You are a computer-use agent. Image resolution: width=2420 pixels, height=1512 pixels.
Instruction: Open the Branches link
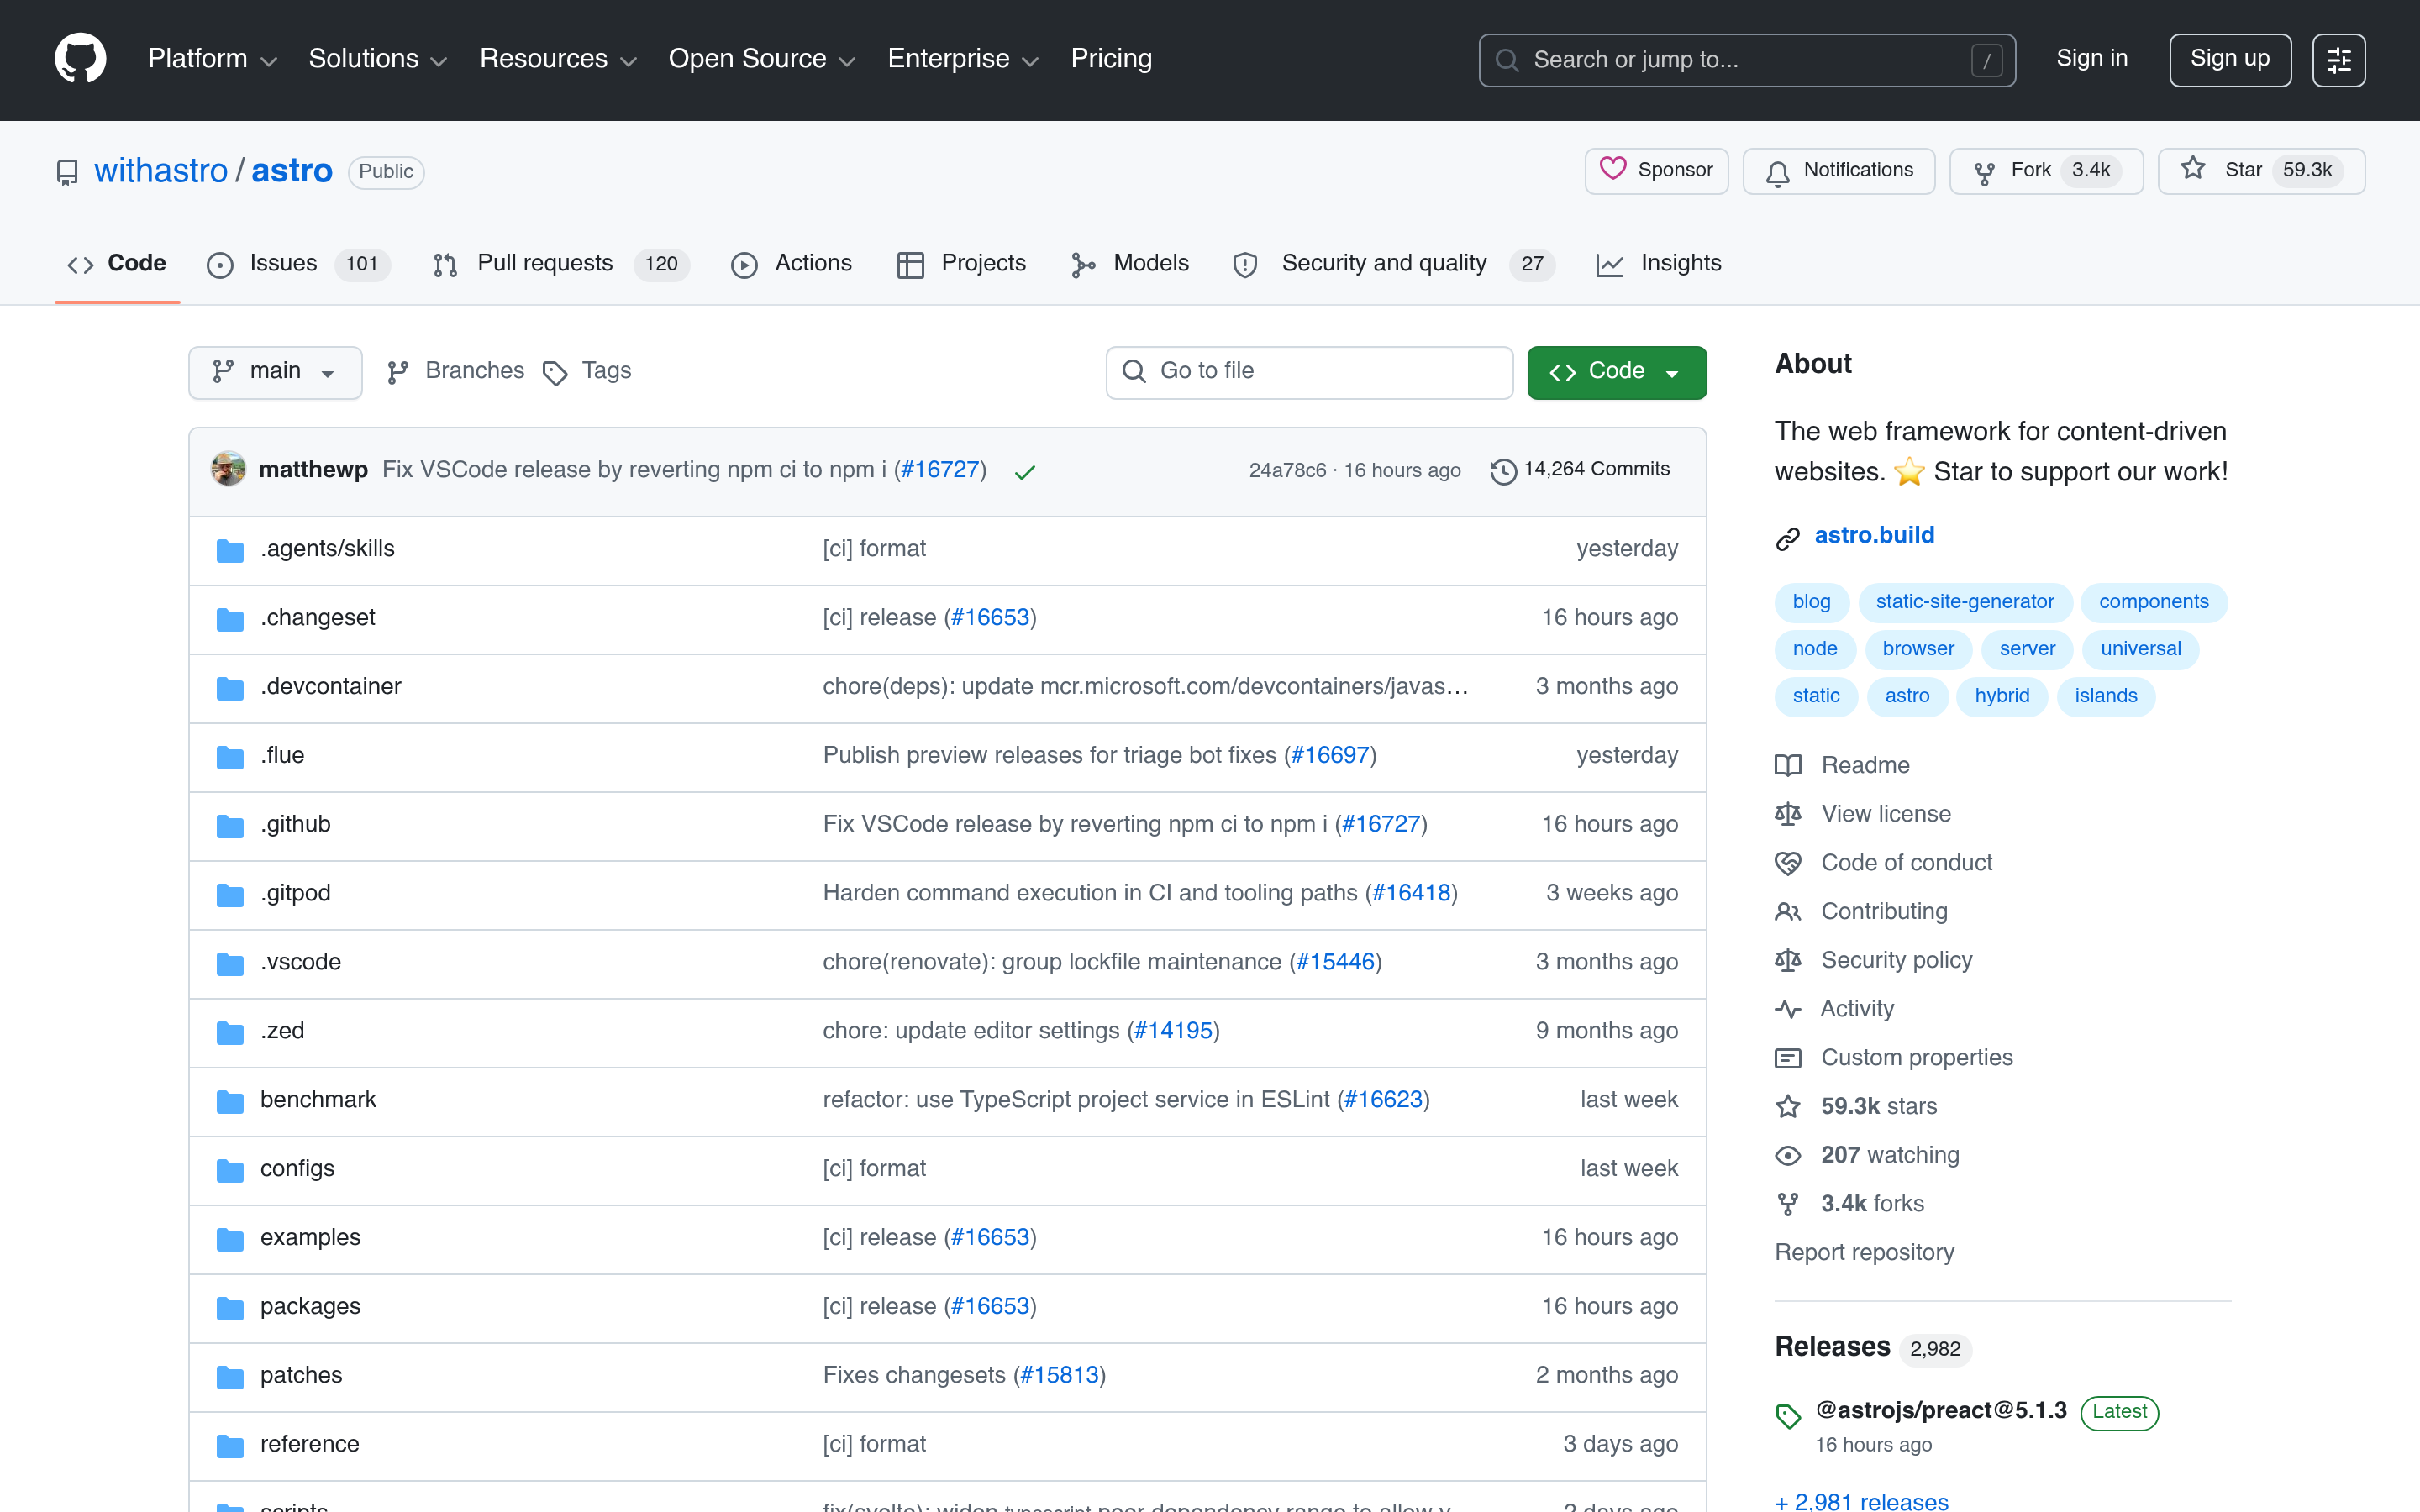(455, 371)
